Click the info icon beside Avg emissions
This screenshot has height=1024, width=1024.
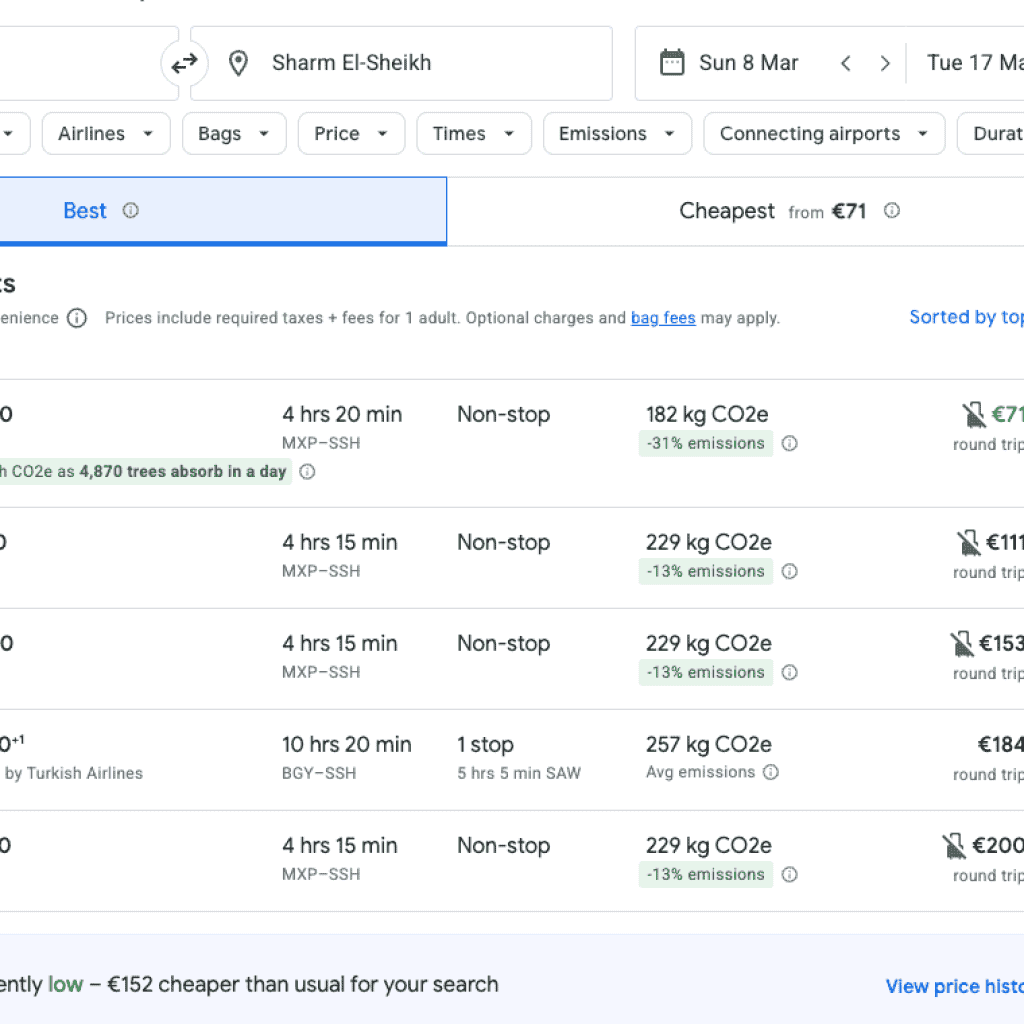(769, 772)
